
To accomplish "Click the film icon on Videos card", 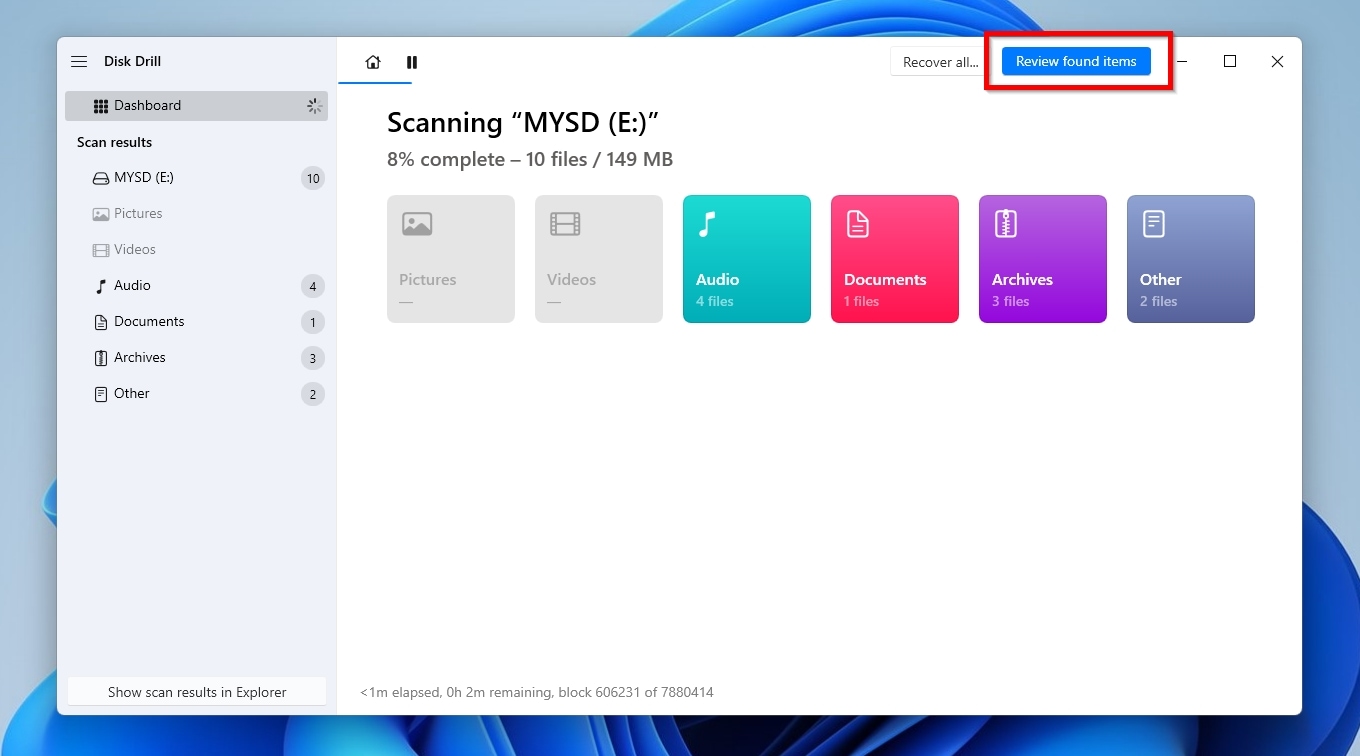I will click(565, 224).
